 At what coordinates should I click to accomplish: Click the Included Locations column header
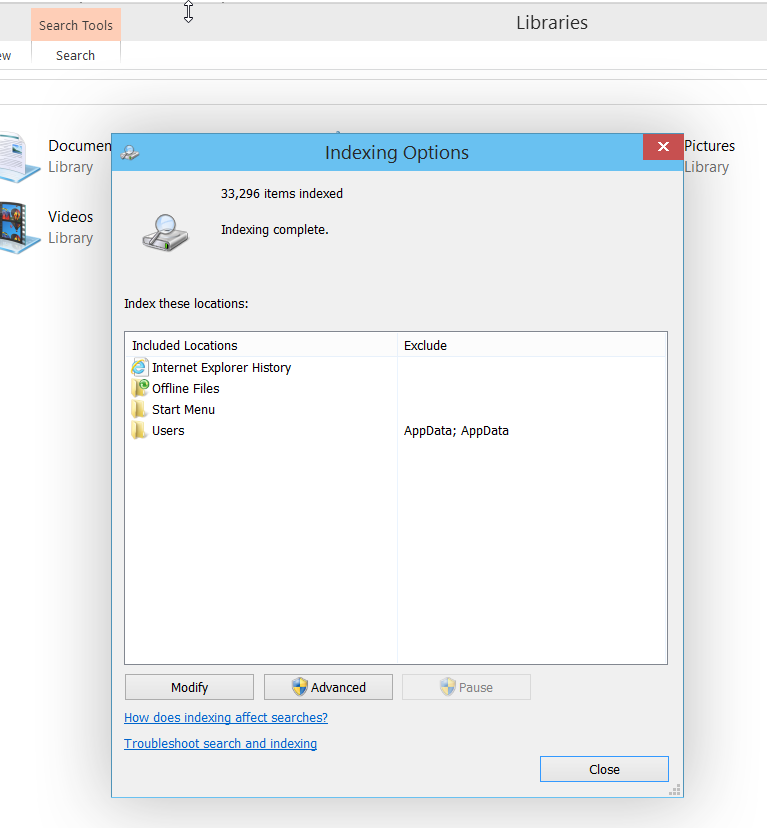261,345
